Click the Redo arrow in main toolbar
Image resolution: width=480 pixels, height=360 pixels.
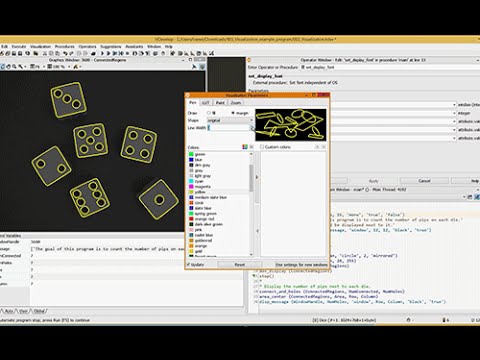pyautogui.click(x=71, y=53)
